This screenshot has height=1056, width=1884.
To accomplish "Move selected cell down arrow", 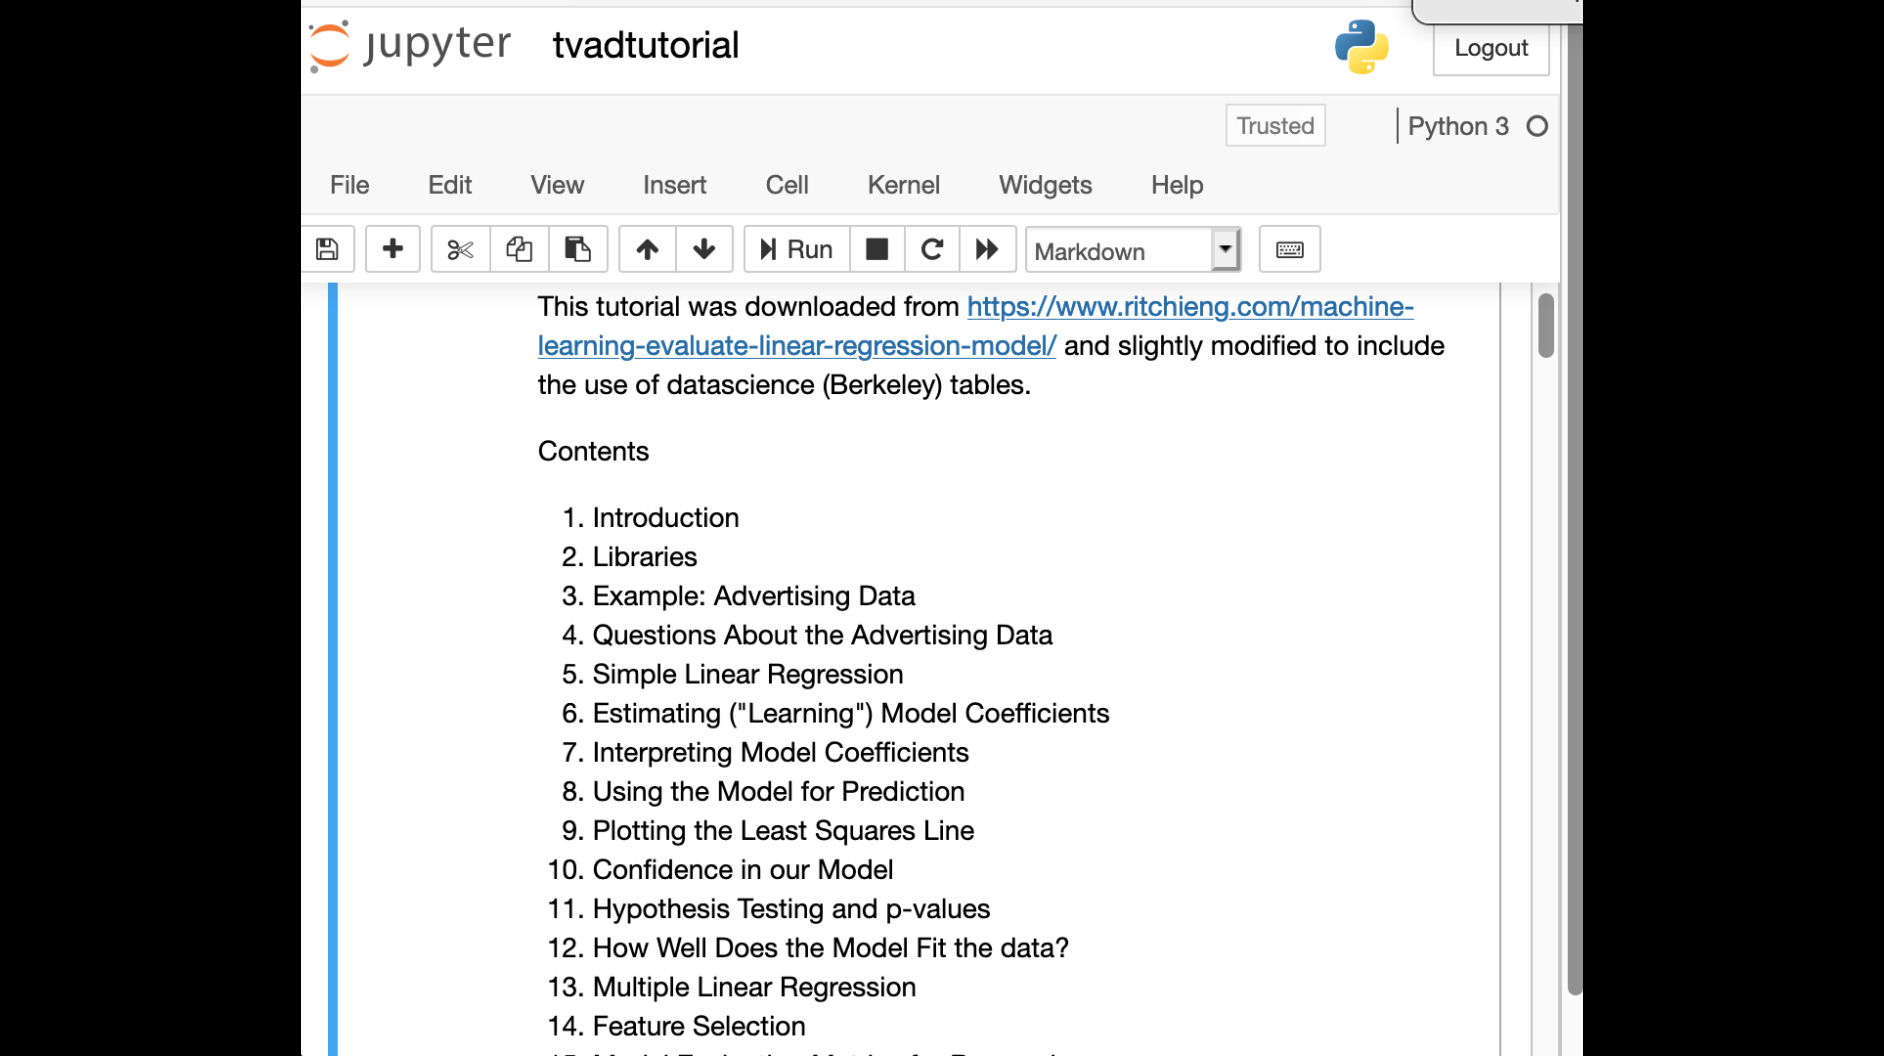I will (x=704, y=249).
